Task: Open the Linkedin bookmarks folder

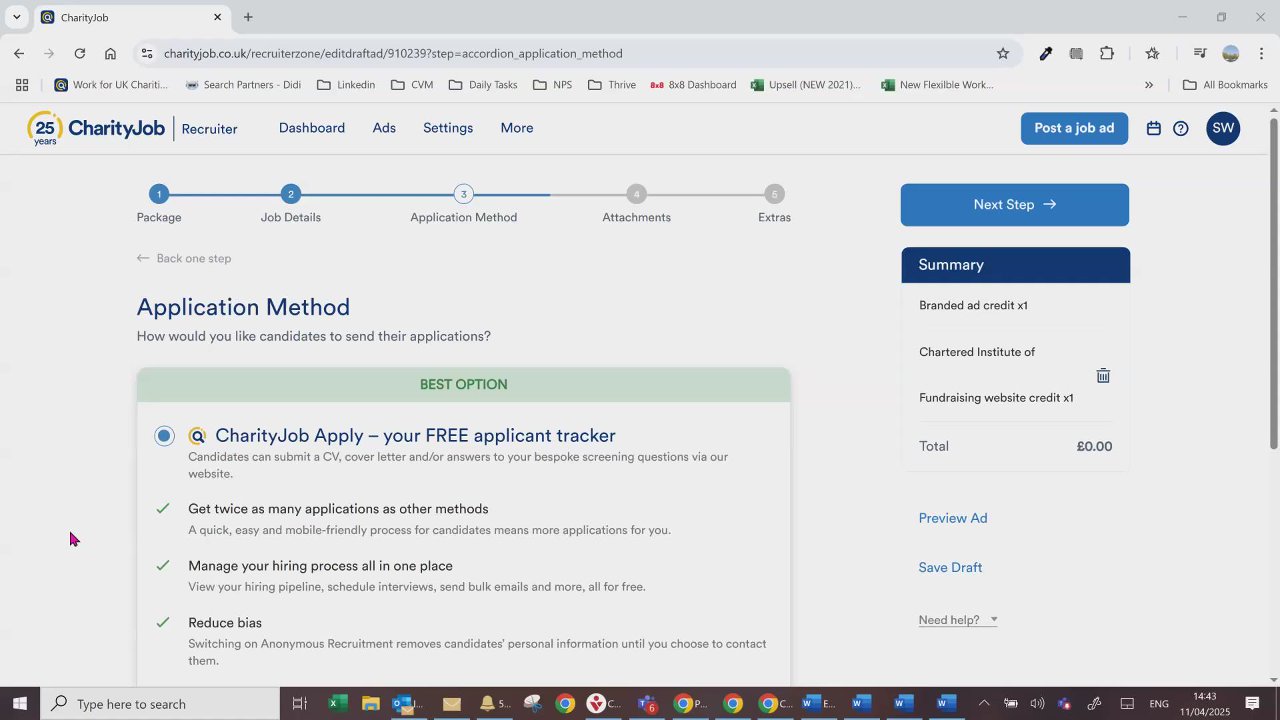Action: click(x=346, y=85)
